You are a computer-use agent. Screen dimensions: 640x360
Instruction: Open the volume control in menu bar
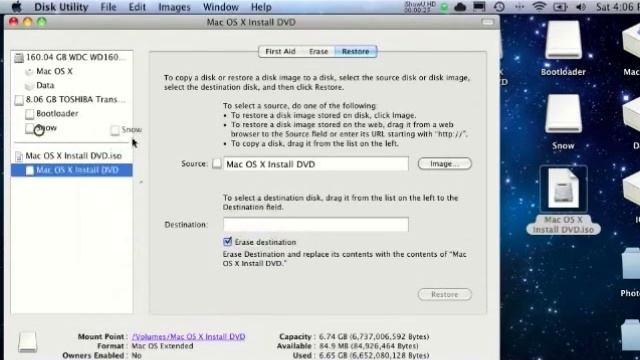click(581, 7)
